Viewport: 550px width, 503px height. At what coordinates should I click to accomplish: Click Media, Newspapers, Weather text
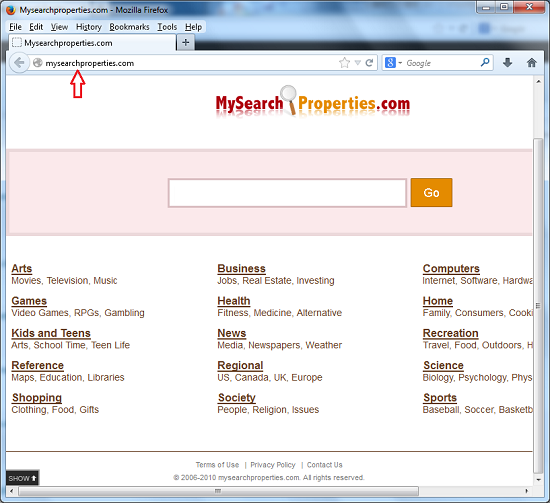280,345
